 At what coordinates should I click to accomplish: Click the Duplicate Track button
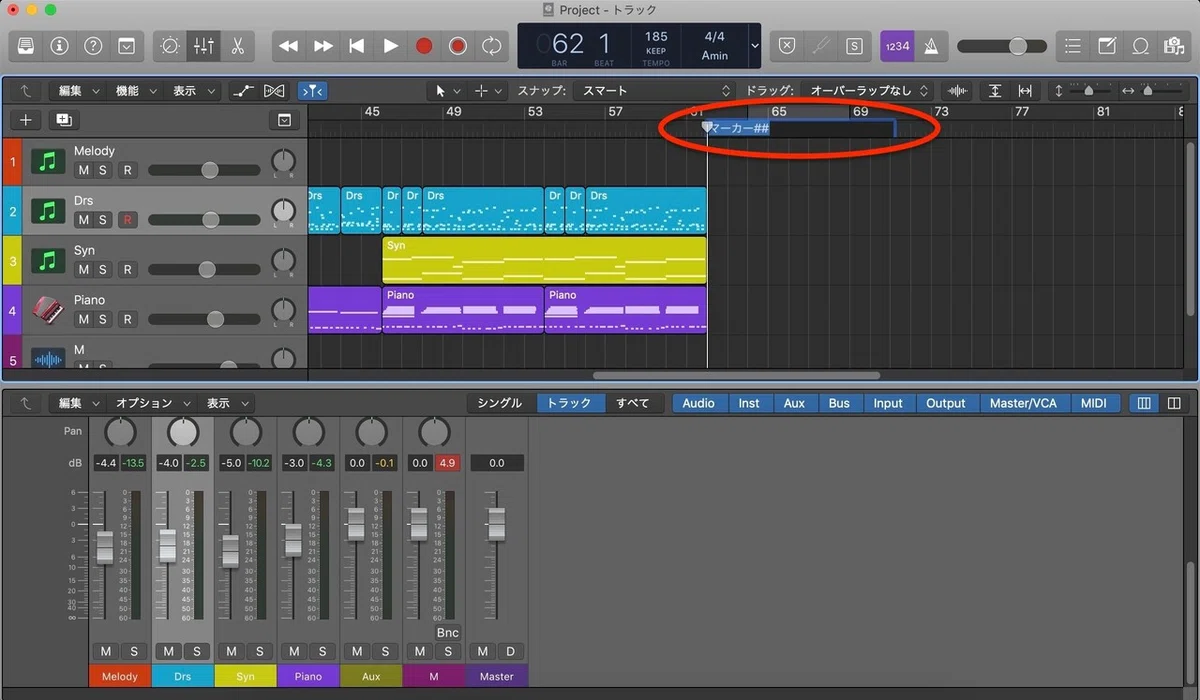64,120
